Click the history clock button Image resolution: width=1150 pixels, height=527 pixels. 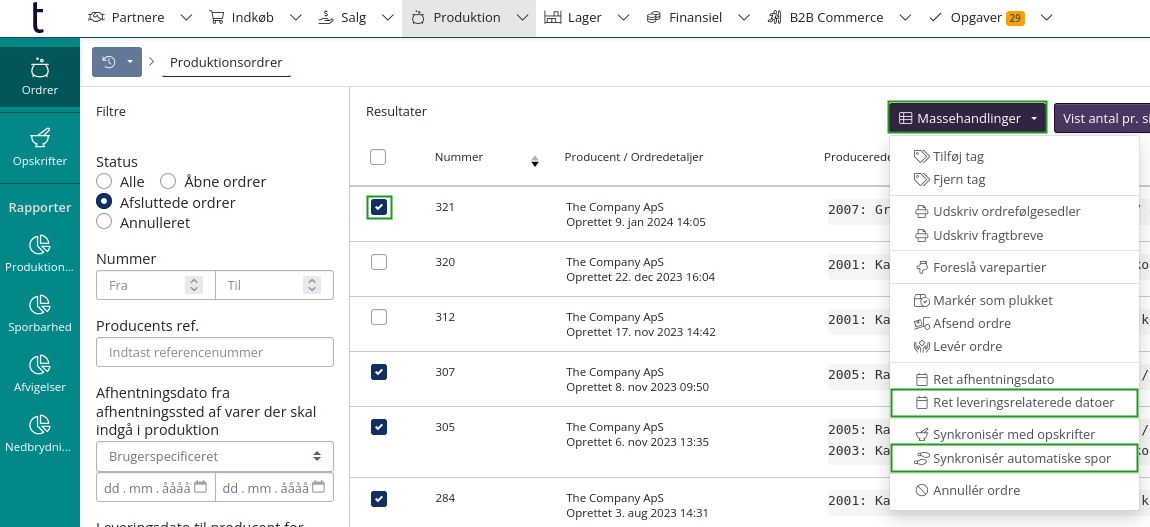[110, 62]
